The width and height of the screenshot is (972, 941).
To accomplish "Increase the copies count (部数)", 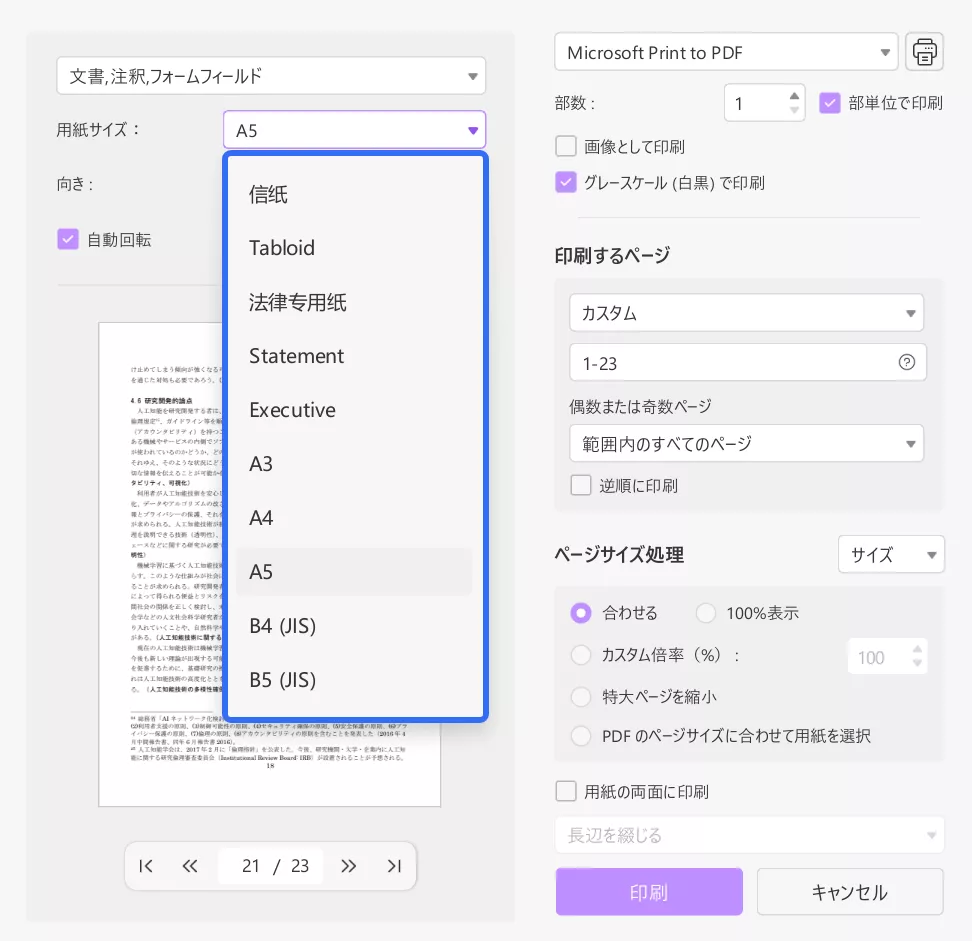I will coord(794,95).
